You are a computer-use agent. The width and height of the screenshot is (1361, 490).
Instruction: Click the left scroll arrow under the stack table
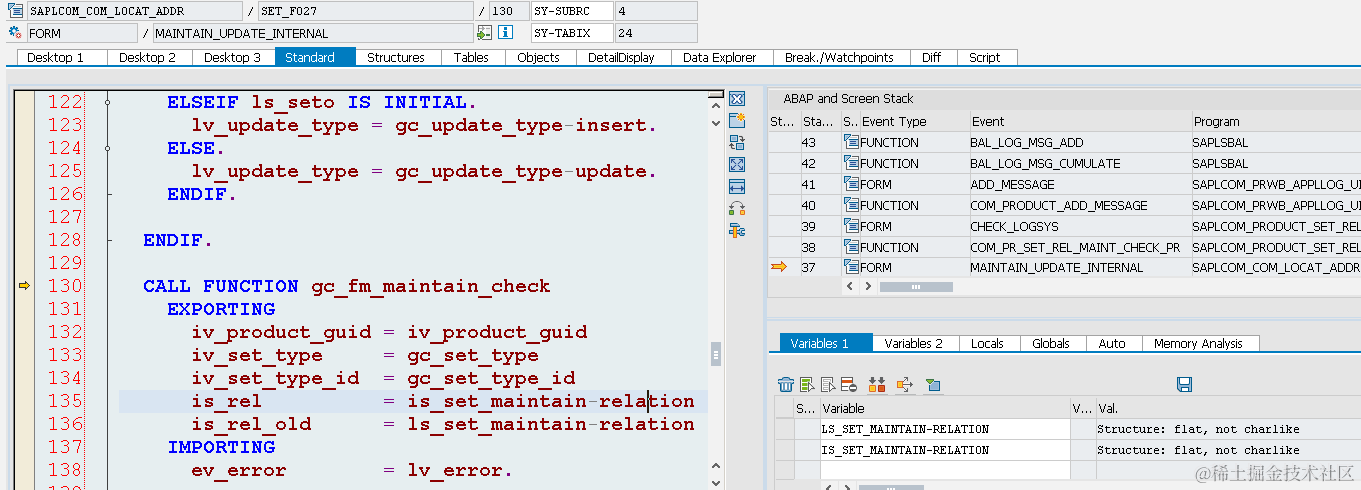(x=851, y=287)
